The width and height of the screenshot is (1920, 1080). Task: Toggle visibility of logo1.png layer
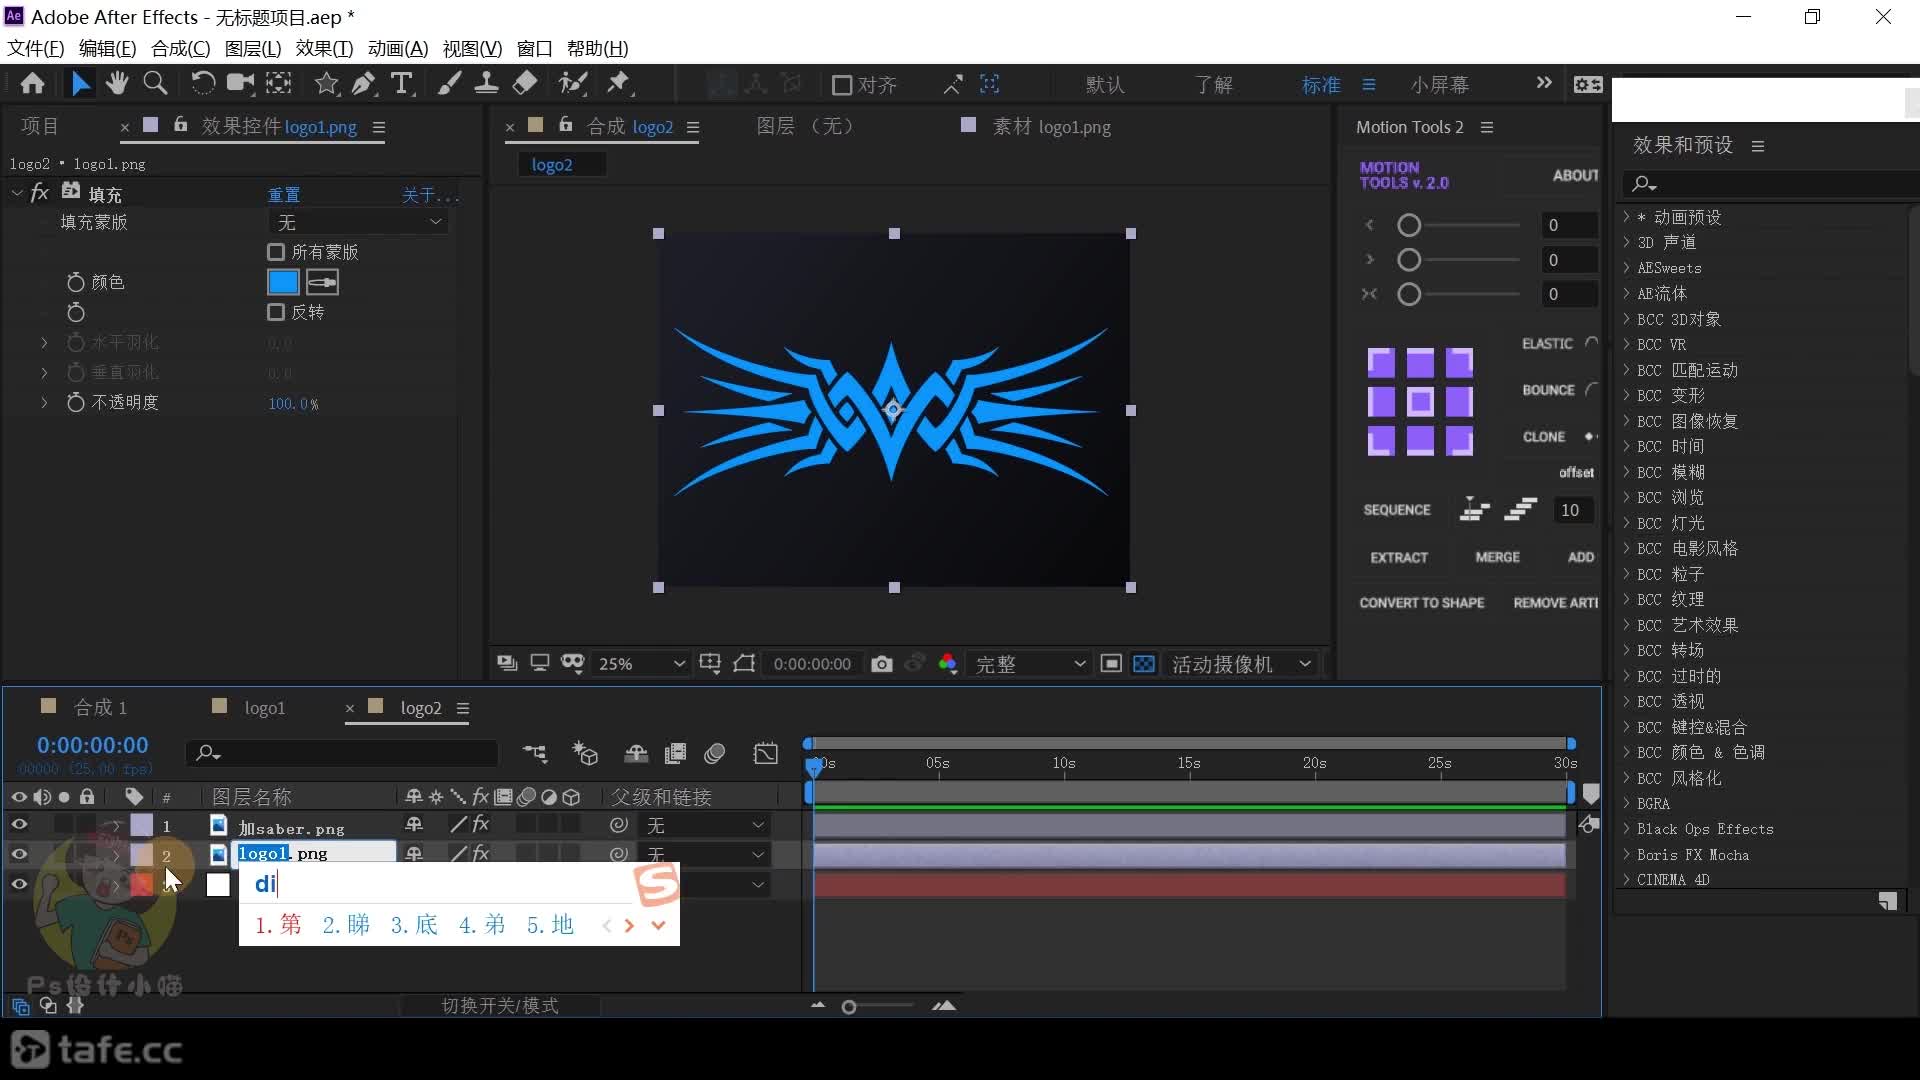click(x=18, y=853)
